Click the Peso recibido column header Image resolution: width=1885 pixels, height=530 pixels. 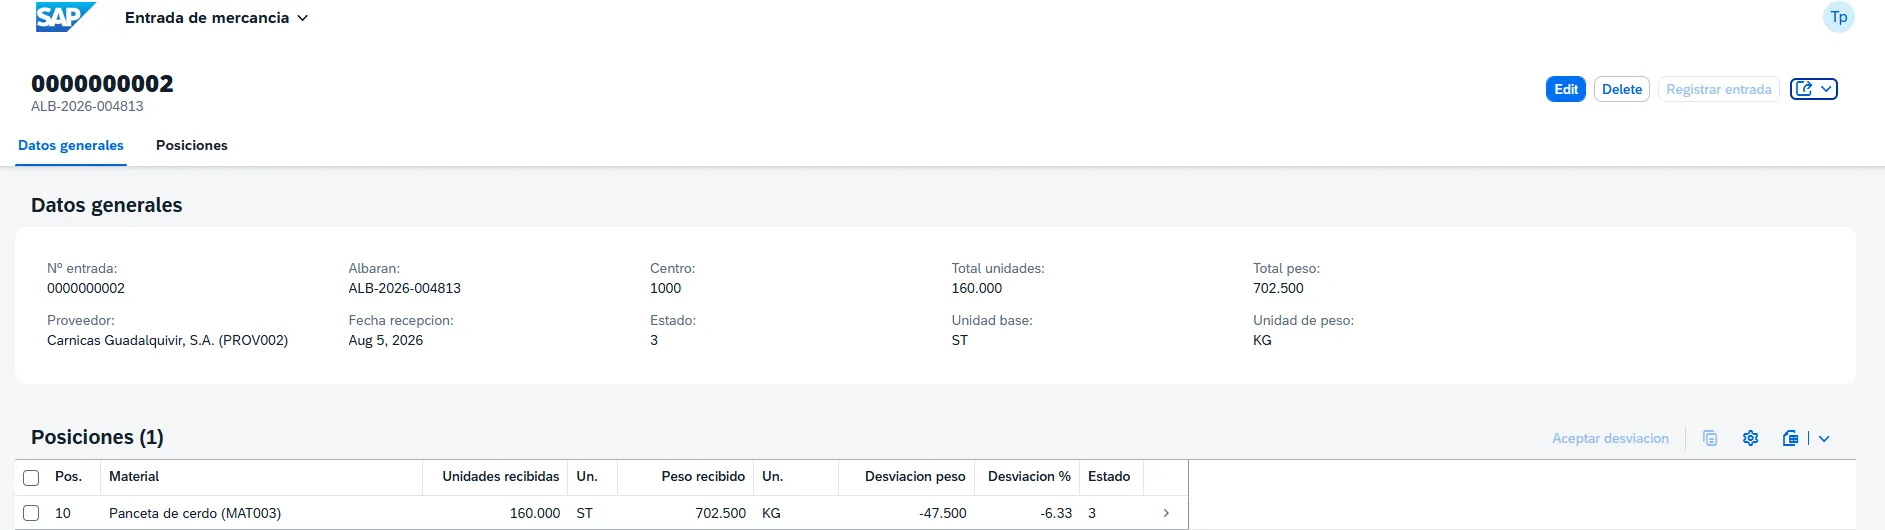point(686,477)
